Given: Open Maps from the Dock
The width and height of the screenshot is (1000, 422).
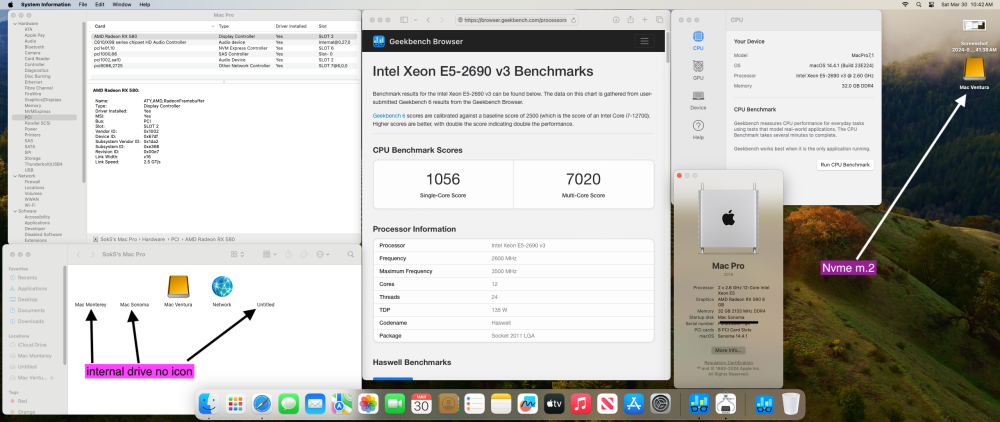Looking at the screenshot, I should (341, 404).
